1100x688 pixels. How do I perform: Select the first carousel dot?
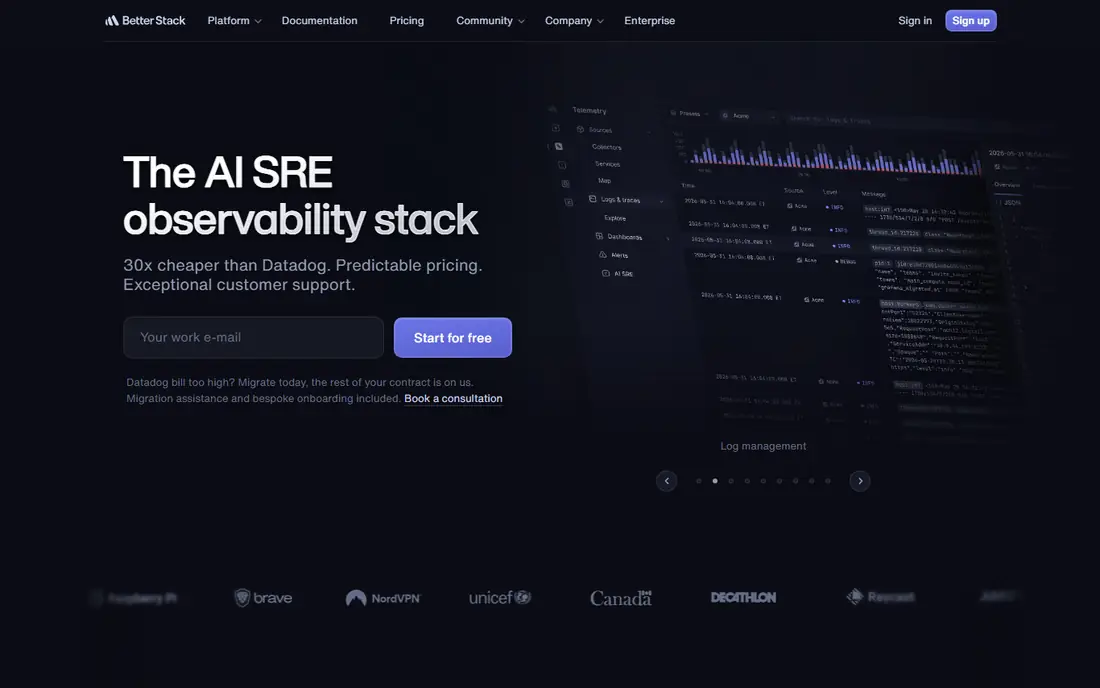(699, 481)
